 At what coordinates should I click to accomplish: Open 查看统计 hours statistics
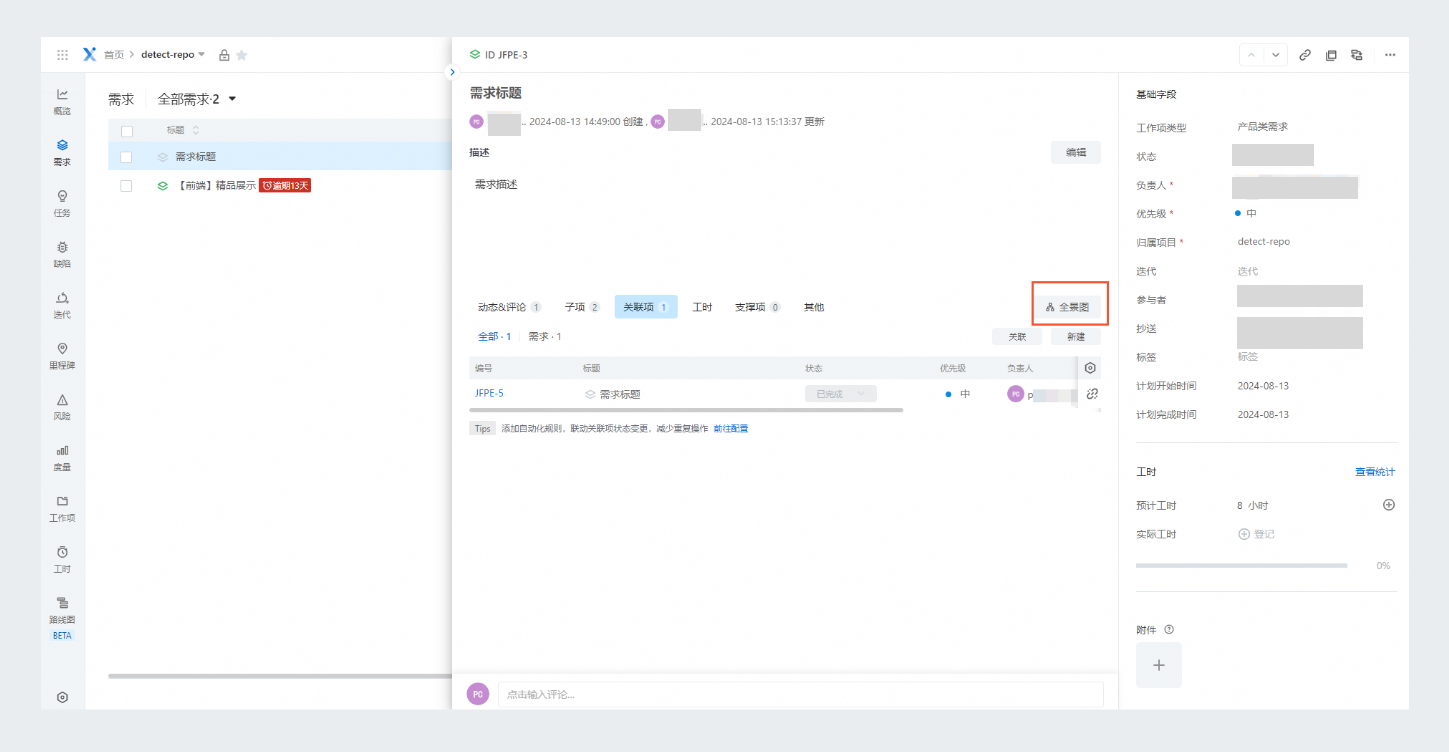tap(1375, 472)
